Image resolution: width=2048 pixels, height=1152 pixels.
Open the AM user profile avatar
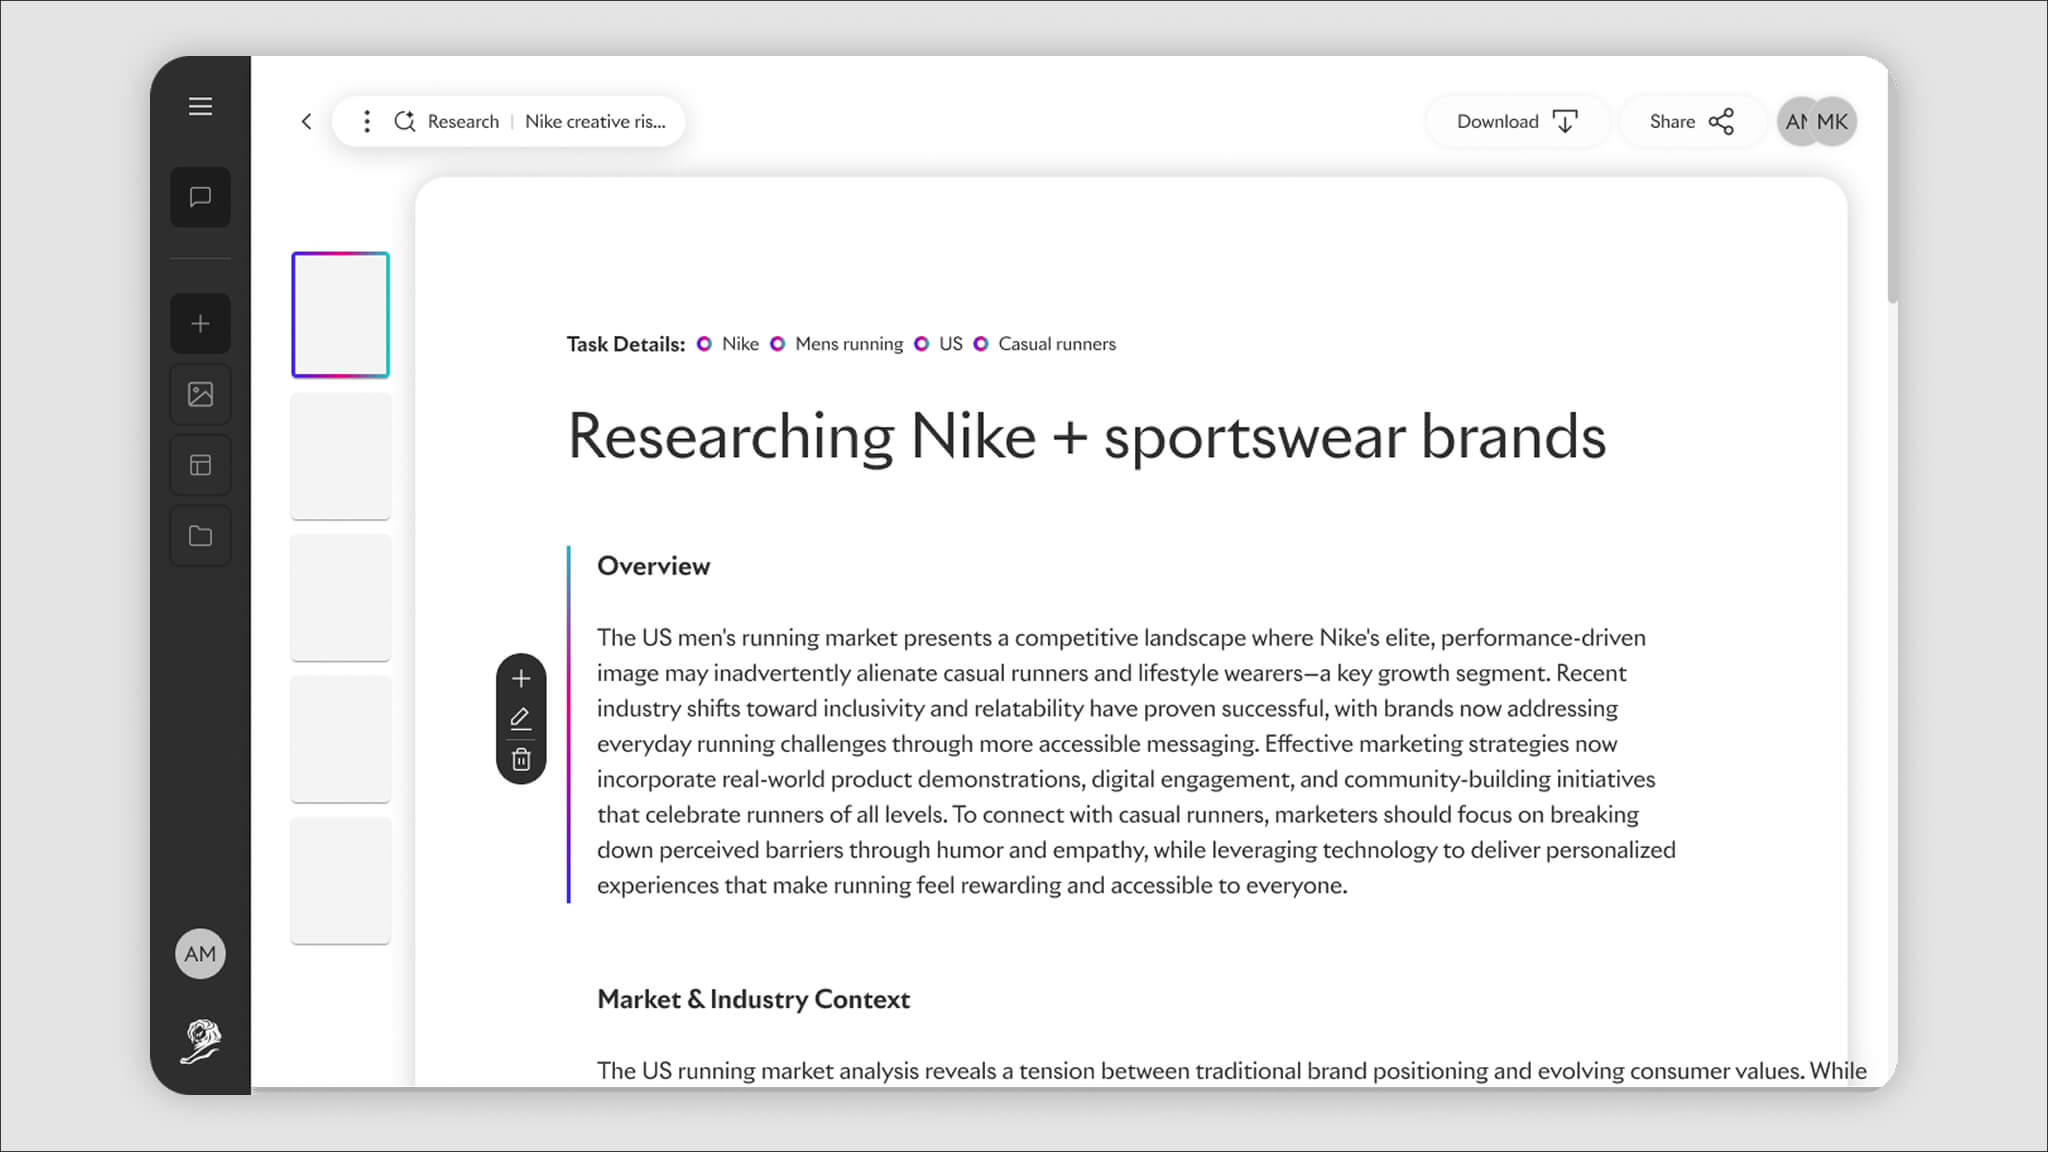(200, 954)
